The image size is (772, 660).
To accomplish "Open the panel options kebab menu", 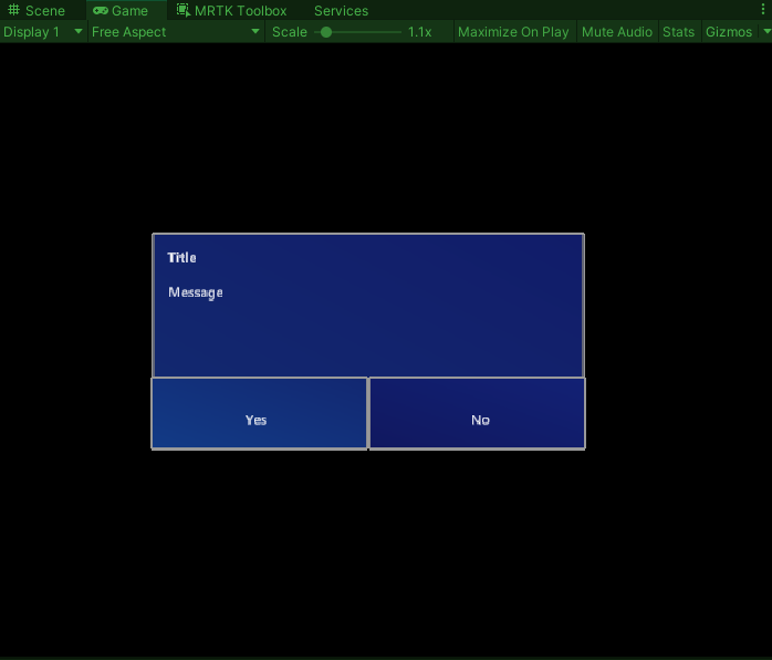I will pos(763,9).
